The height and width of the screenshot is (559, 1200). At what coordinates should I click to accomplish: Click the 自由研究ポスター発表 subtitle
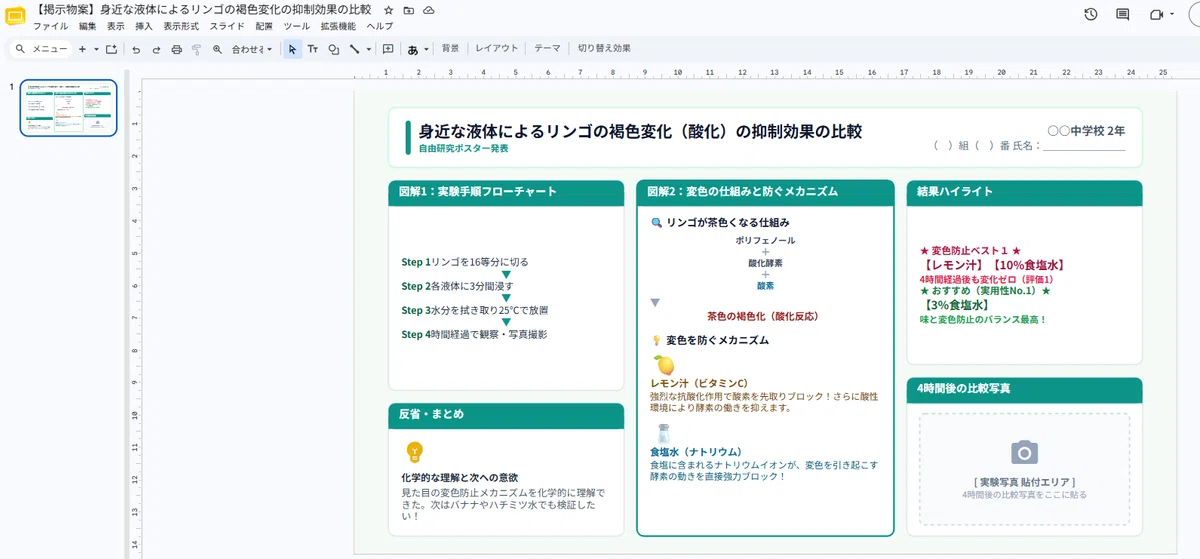click(x=463, y=148)
